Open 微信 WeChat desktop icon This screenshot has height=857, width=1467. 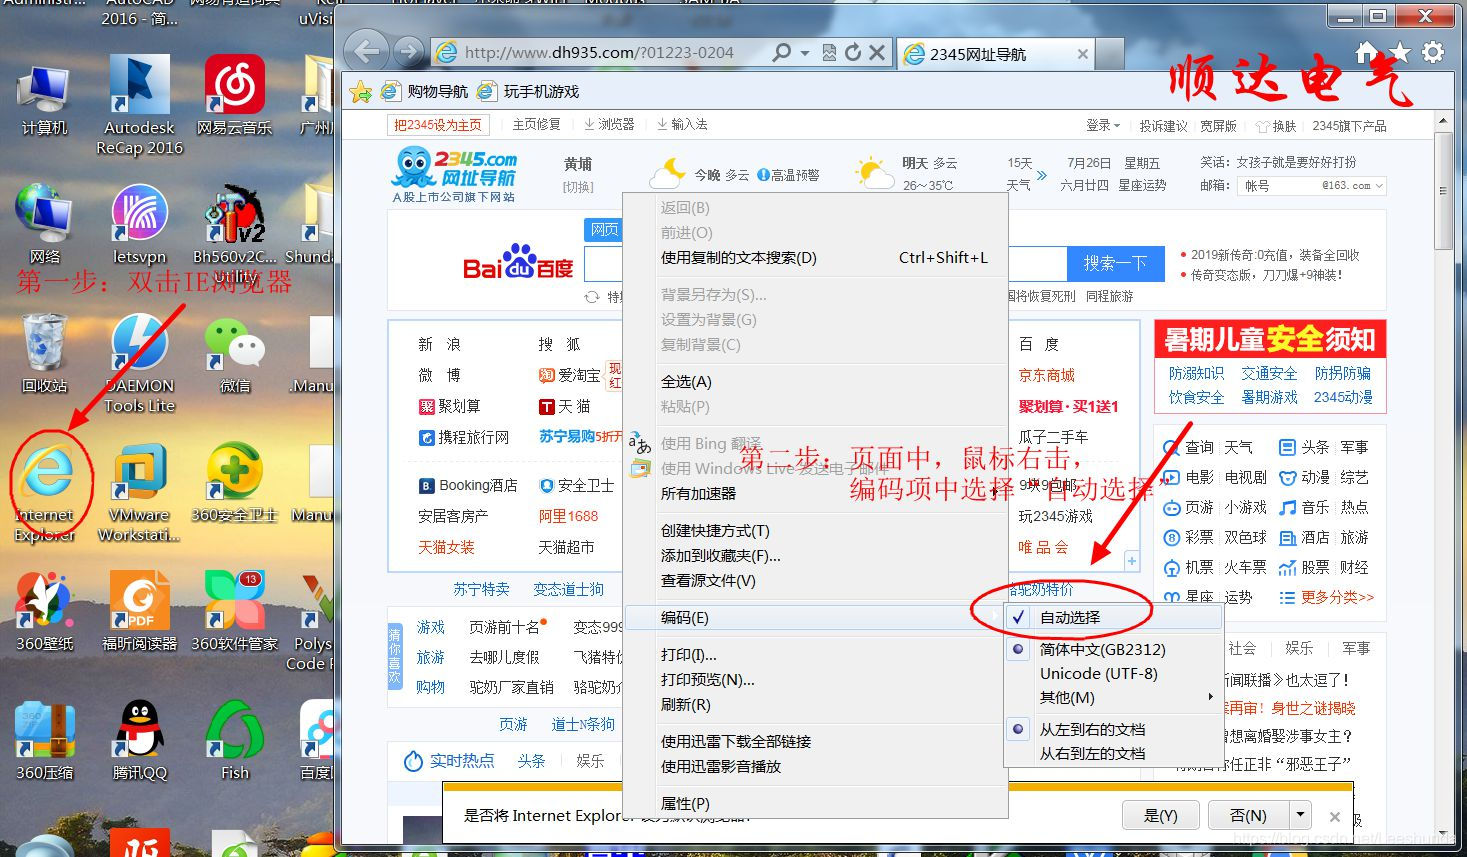coord(234,354)
